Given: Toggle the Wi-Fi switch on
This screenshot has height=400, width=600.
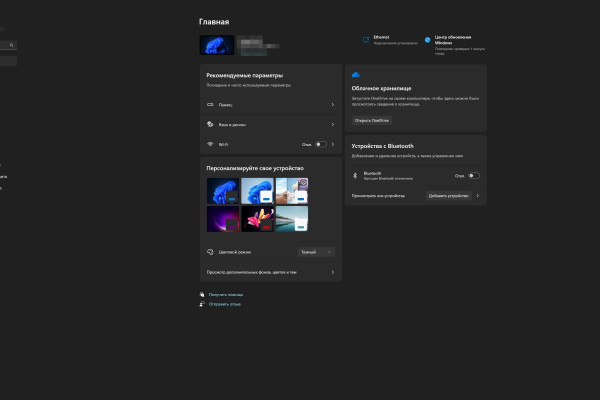Looking at the screenshot, I should 320,144.
